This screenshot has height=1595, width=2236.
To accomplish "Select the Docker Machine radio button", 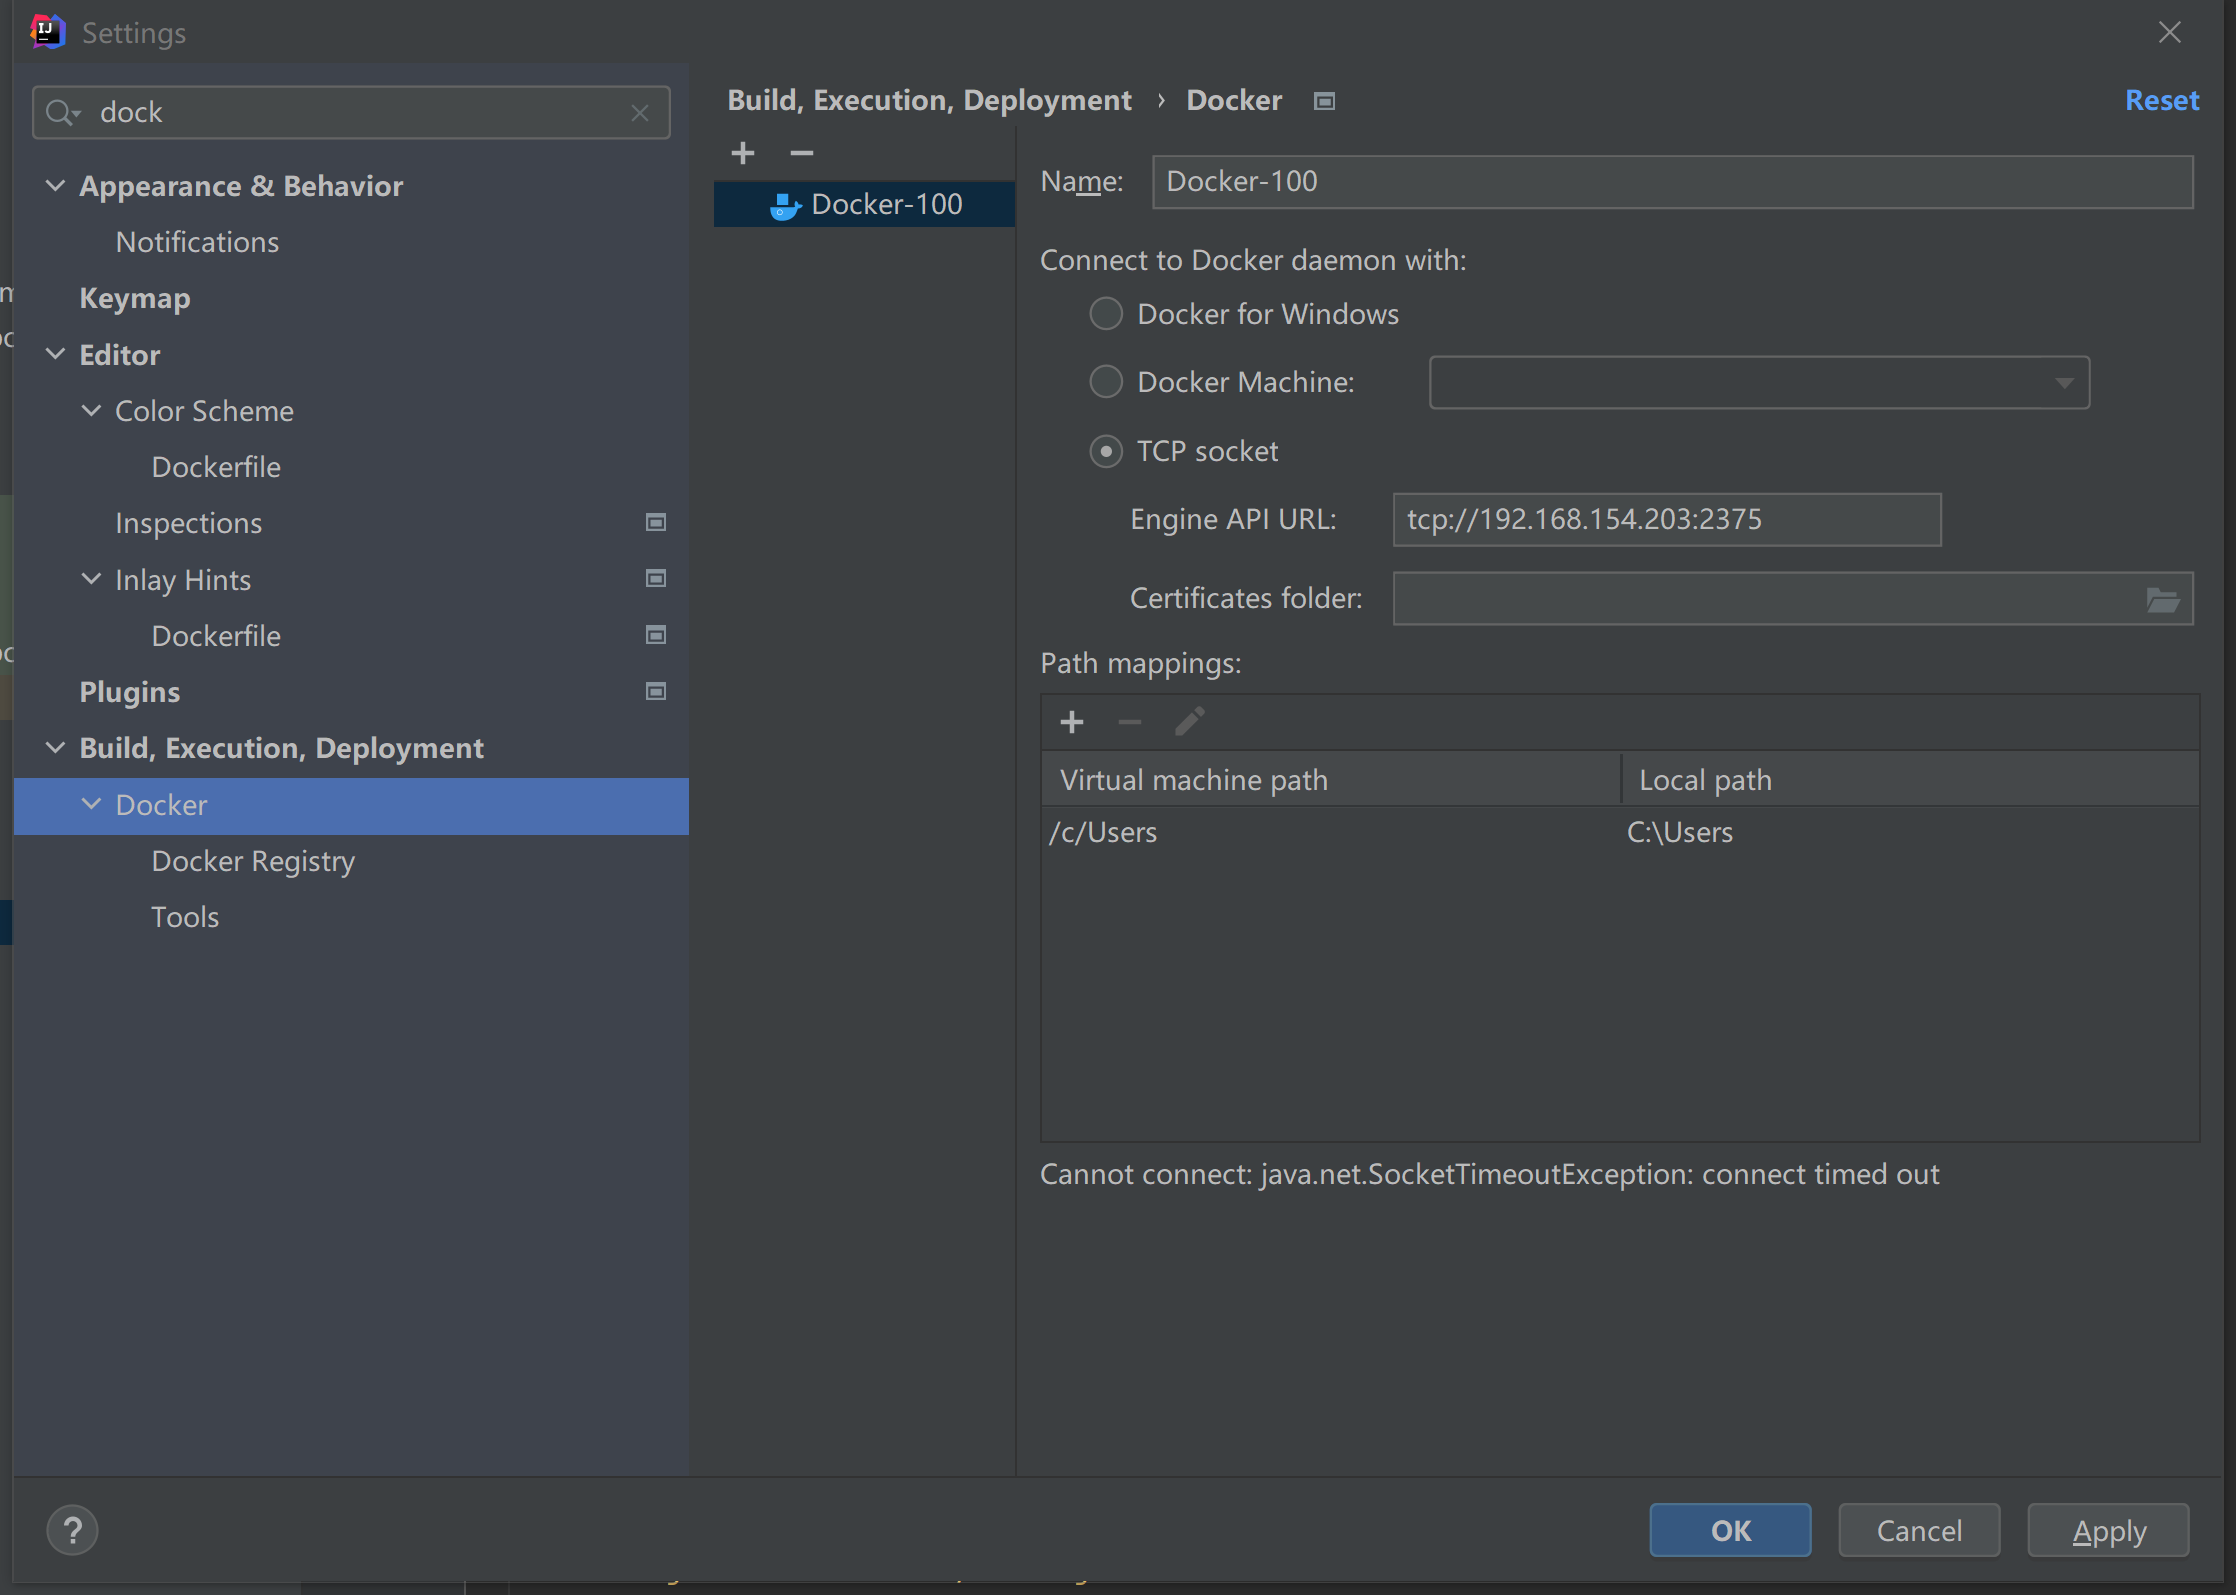I will (x=1106, y=381).
